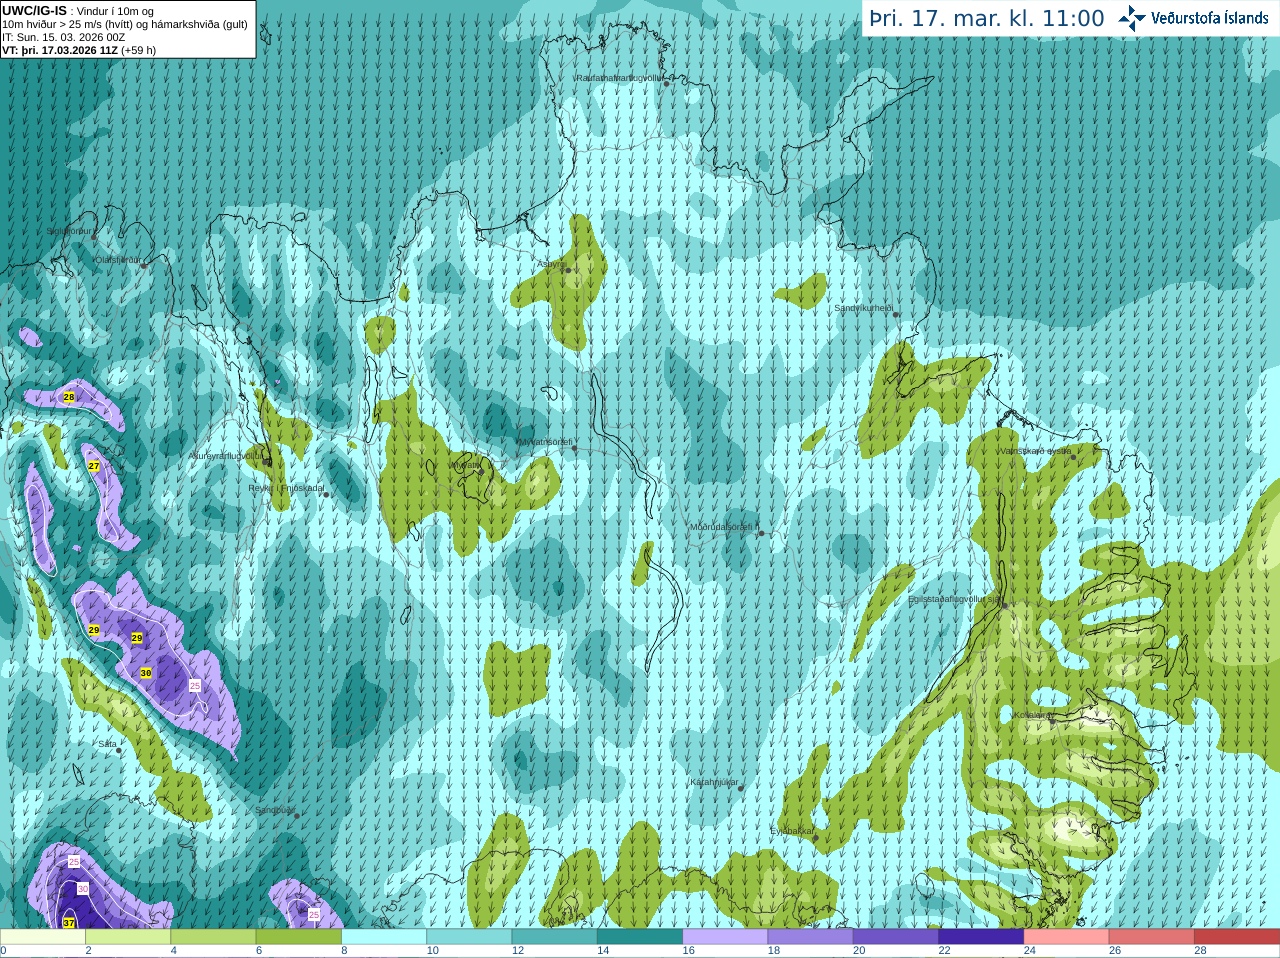Pick the 14–16 m/s dark teal swatch
This screenshot has width=1280, height=958.
pos(640,937)
